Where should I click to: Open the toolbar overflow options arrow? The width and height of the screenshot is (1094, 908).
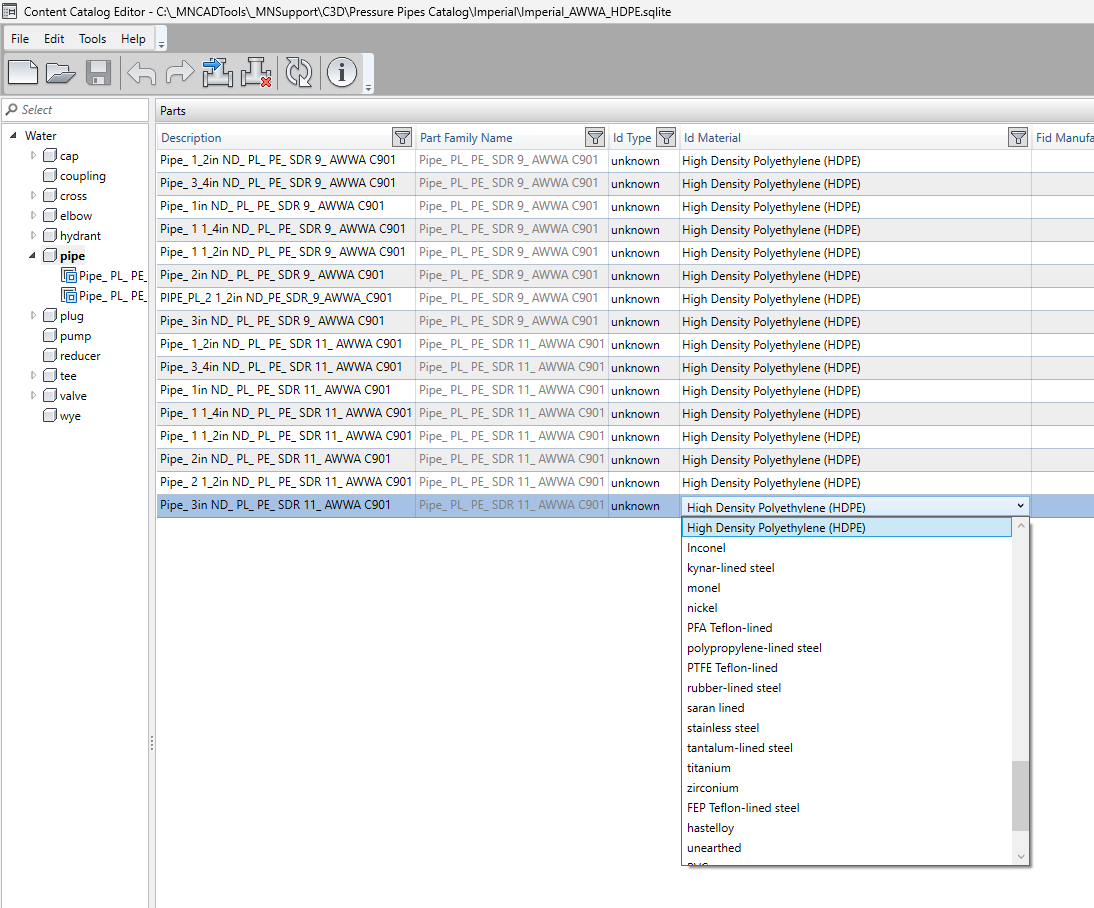coord(368,75)
